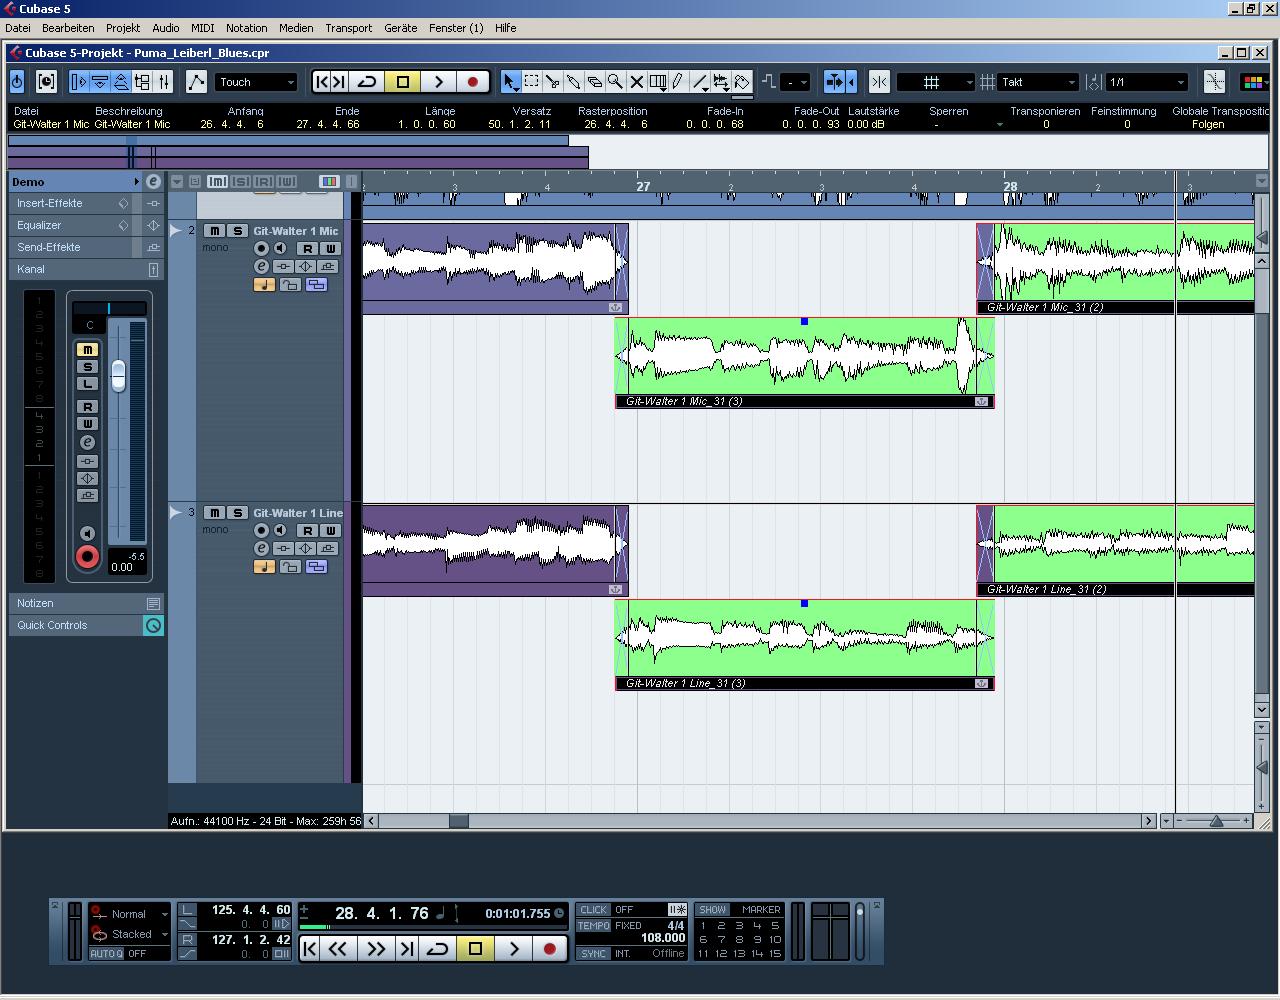Screen dimensions: 1280x1000
Task: Open Equalizer icon on Git-Walter 1 Line track
Action: pyautogui.click(x=305, y=549)
